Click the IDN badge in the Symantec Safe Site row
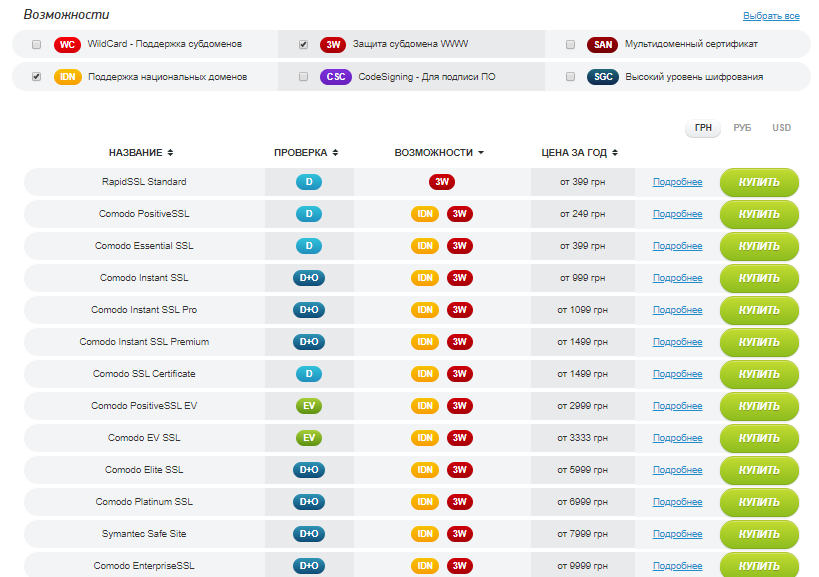This screenshot has height=577, width=819. (425, 534)
